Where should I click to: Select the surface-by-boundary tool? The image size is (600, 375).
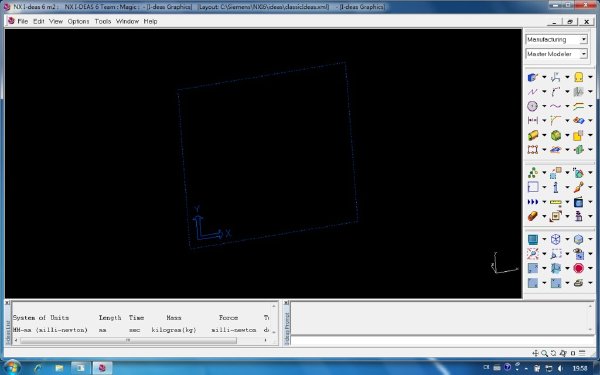(556, 150)
